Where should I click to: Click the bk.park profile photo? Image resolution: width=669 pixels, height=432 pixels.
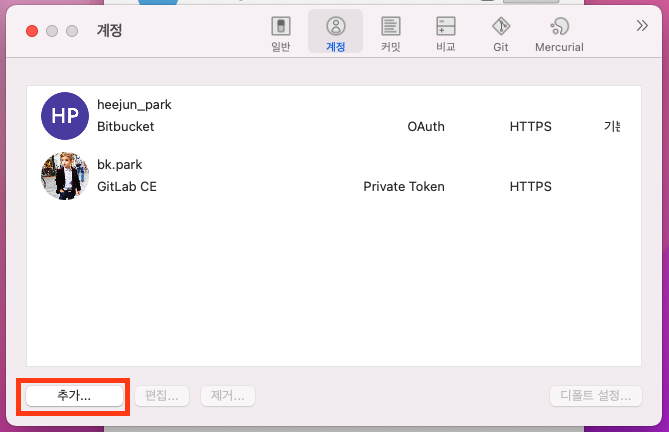click(x=65, y=175)
